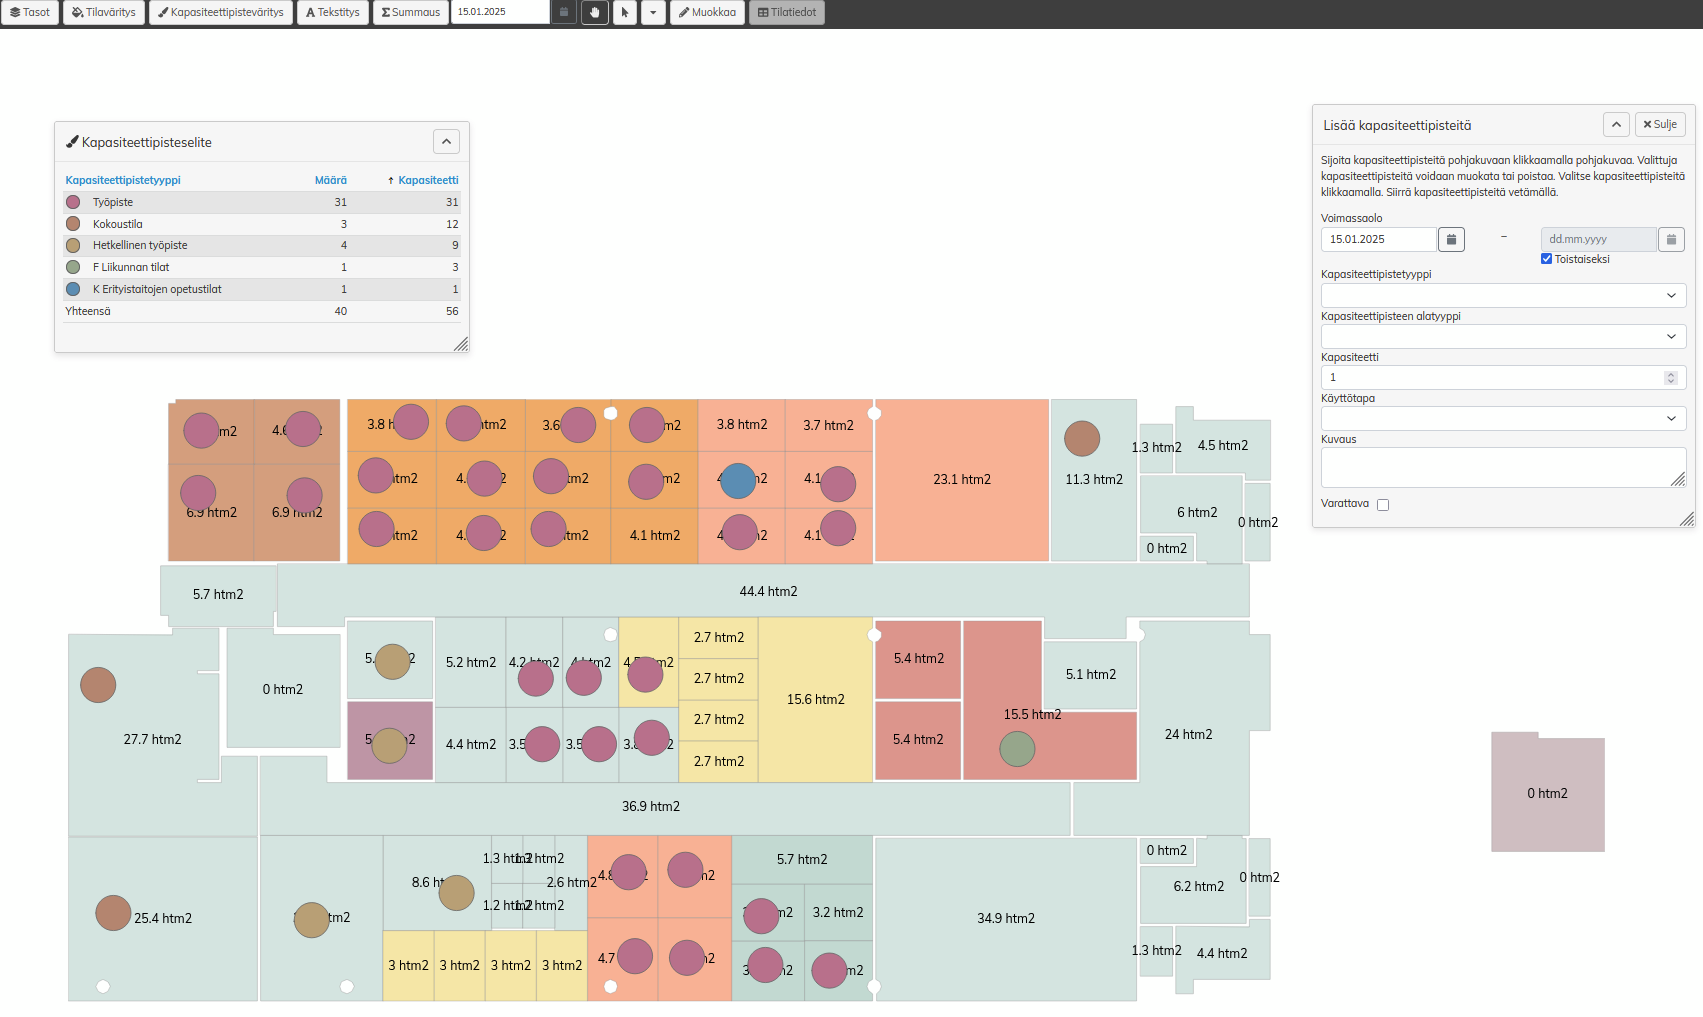Open Voimassaolo start date calendar
This screenshot has width=1703, height=1017.
point(1451,239)
